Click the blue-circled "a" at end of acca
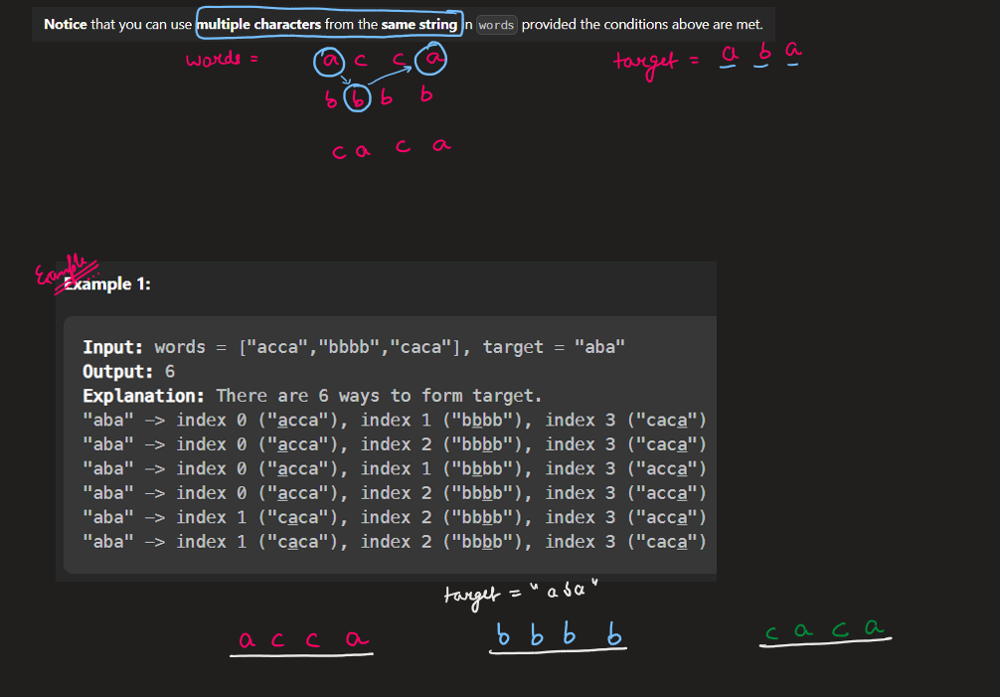 click(432, 61)
